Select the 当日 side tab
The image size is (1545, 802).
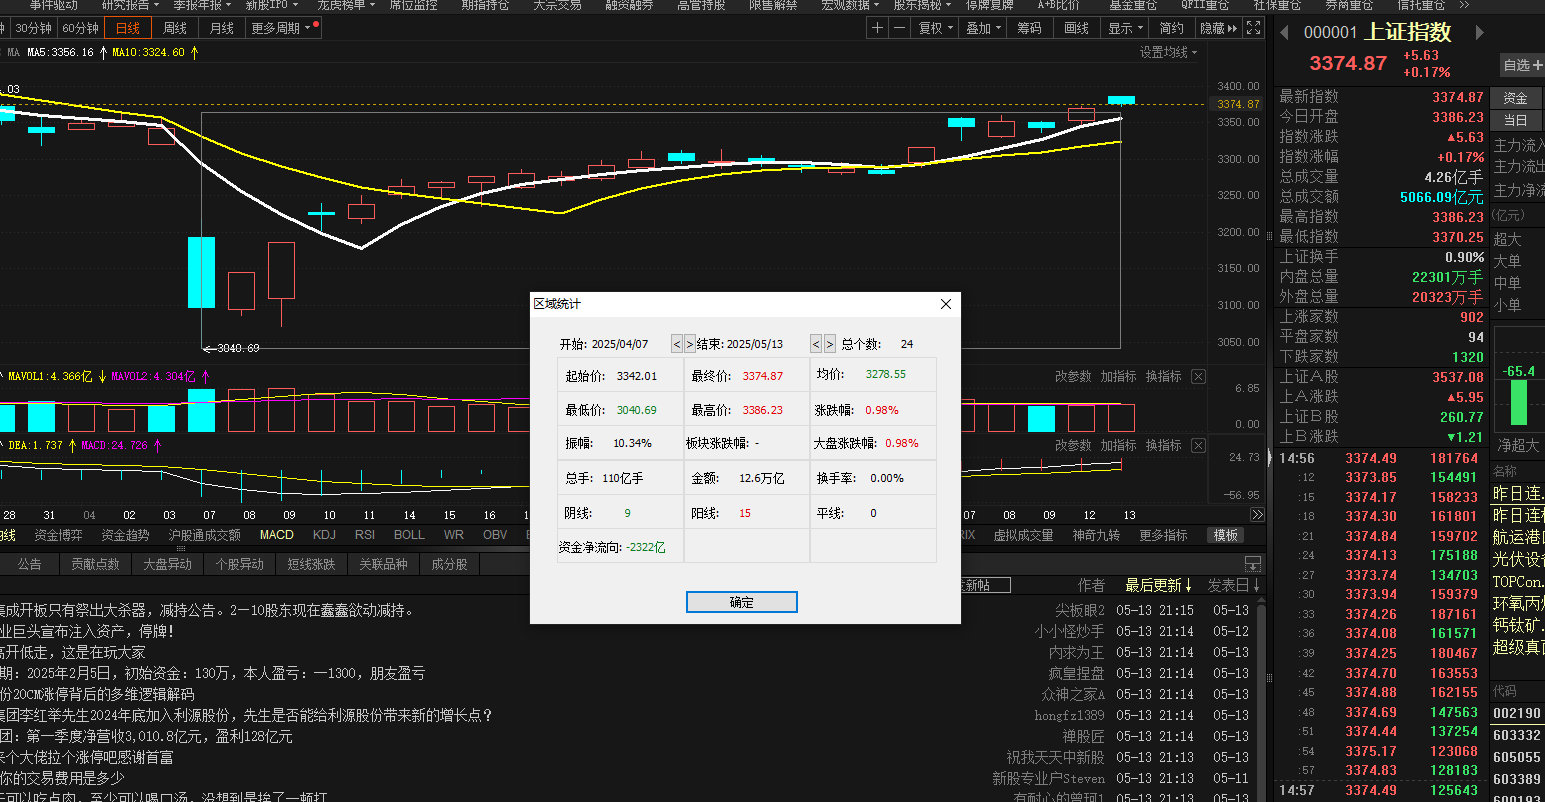pyautogui.click(x=1516, y=120)
